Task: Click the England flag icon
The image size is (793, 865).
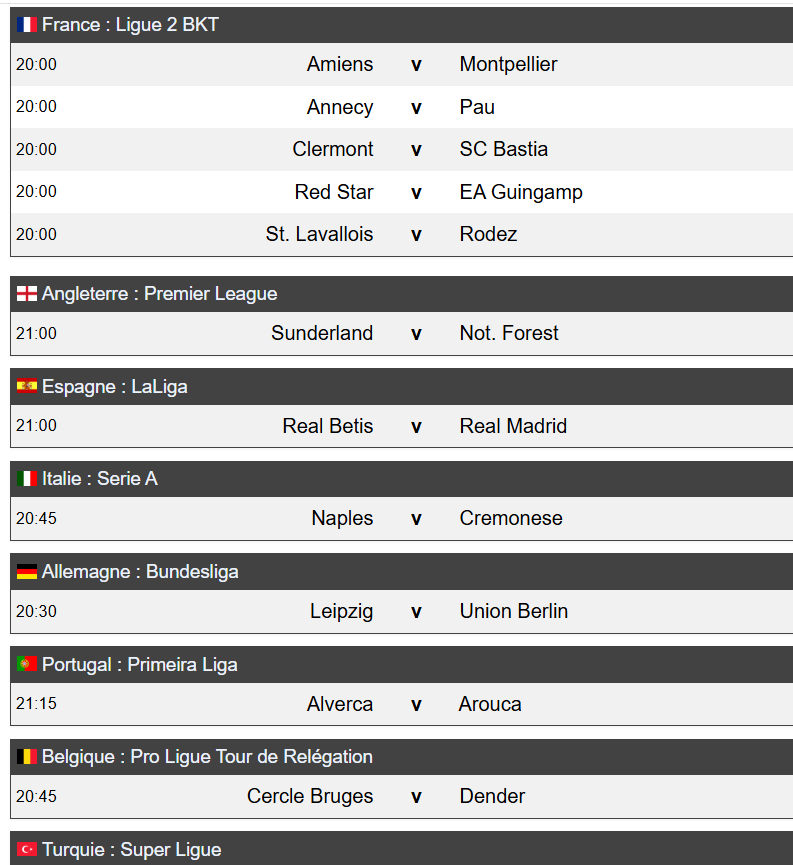Action: 27,294
